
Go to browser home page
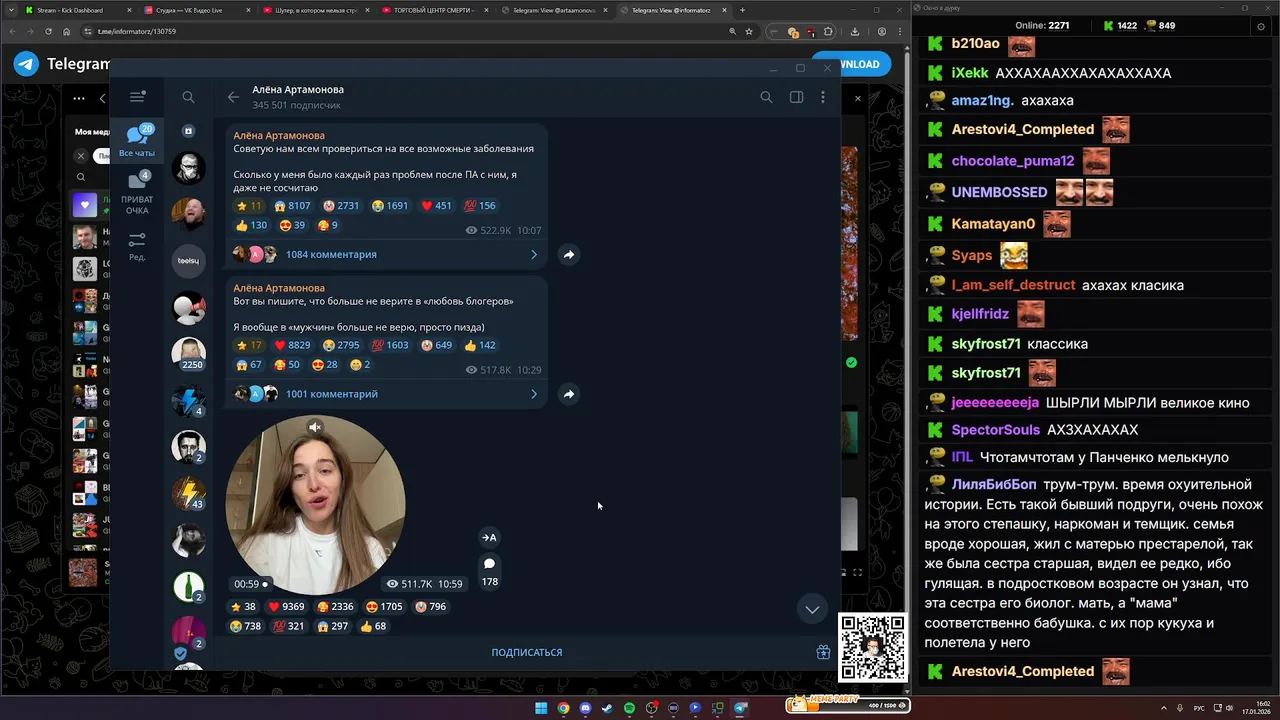(x=67, y=31)
